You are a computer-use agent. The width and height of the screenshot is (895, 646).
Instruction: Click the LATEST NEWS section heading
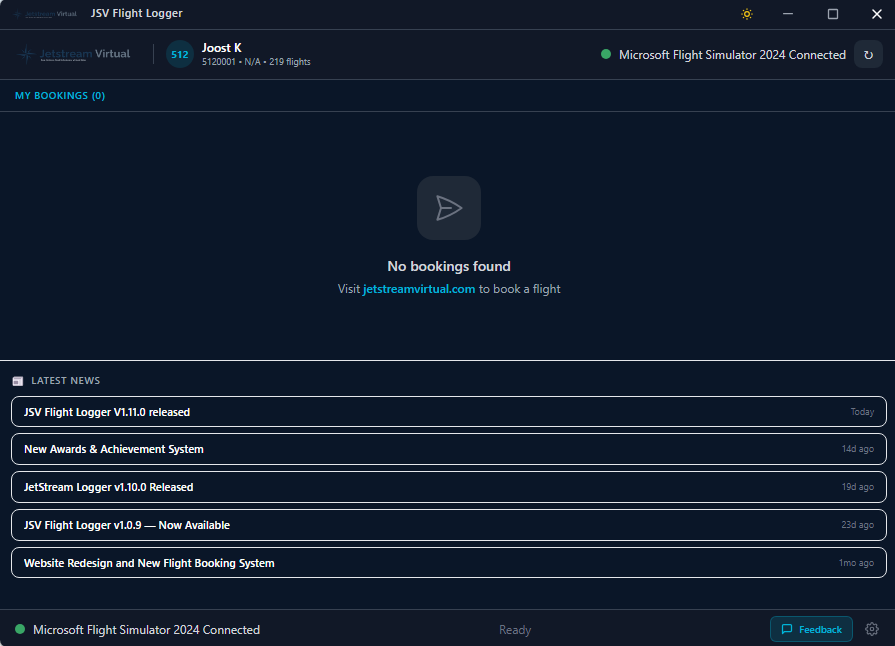click(66, 381)
